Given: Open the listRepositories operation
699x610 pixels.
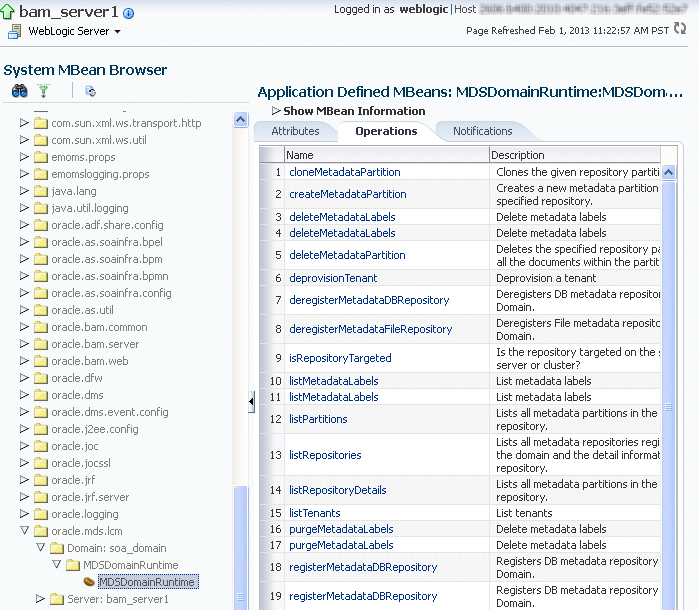Looking at the screenshot, I should pos(325,455).
